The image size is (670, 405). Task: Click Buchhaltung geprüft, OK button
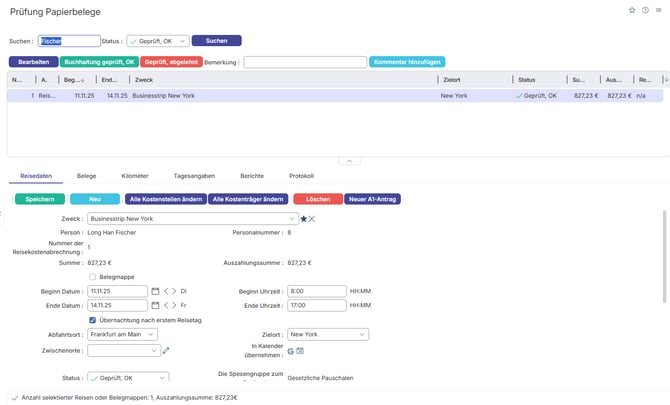99,62
